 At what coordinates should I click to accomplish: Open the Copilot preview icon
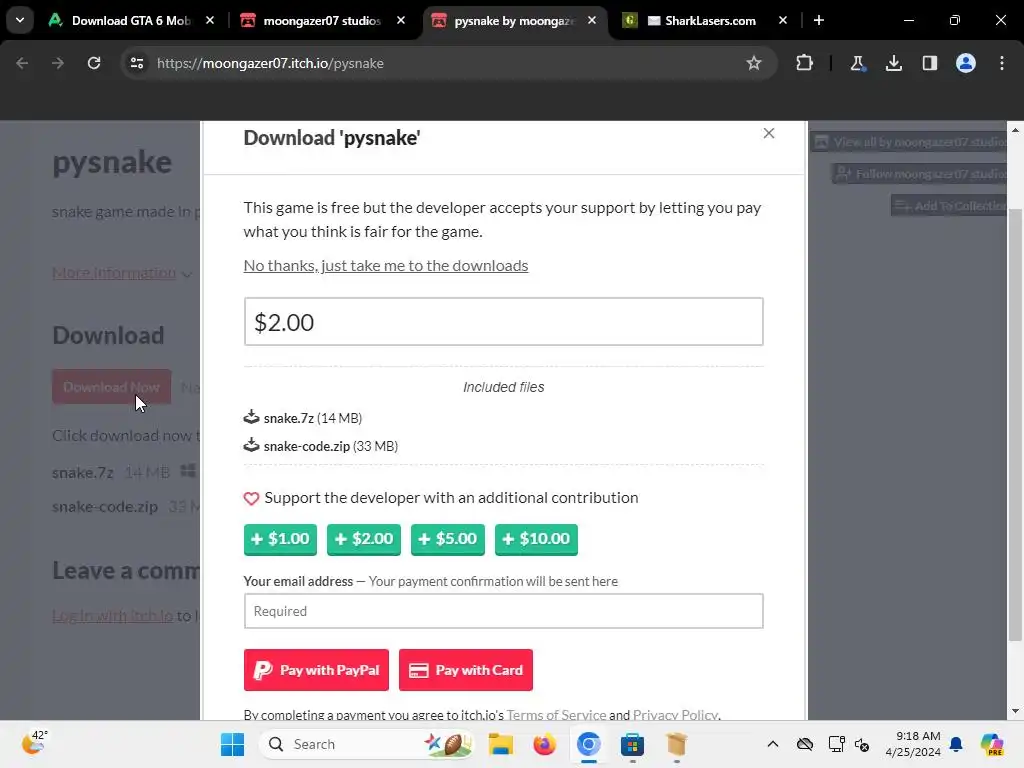[x=993, y=744]
